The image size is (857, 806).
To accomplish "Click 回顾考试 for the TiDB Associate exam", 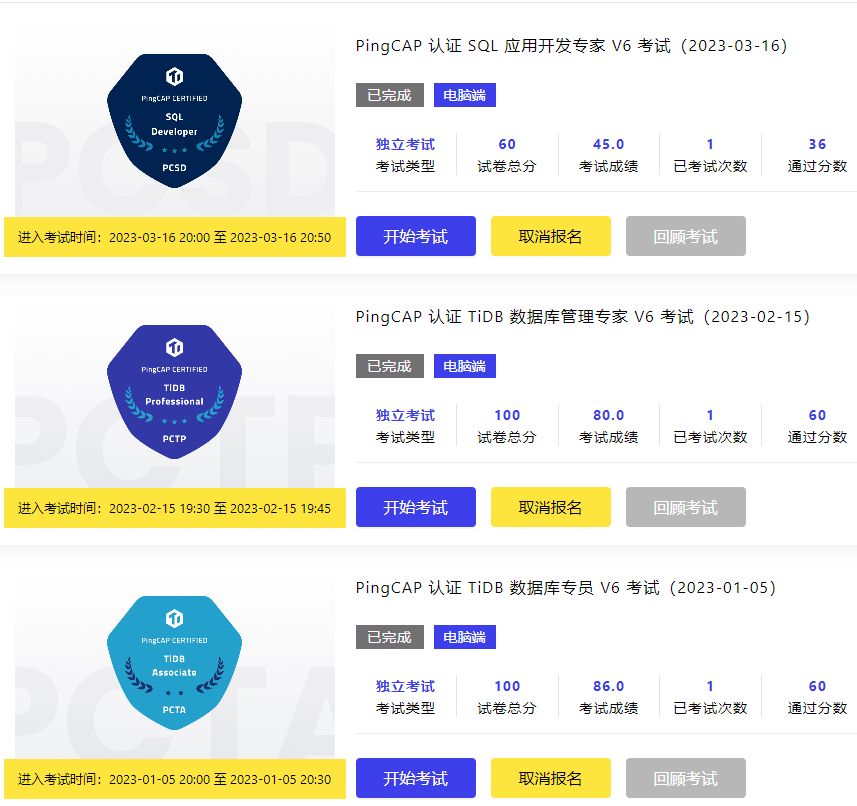I will click(x=685, y=778).
